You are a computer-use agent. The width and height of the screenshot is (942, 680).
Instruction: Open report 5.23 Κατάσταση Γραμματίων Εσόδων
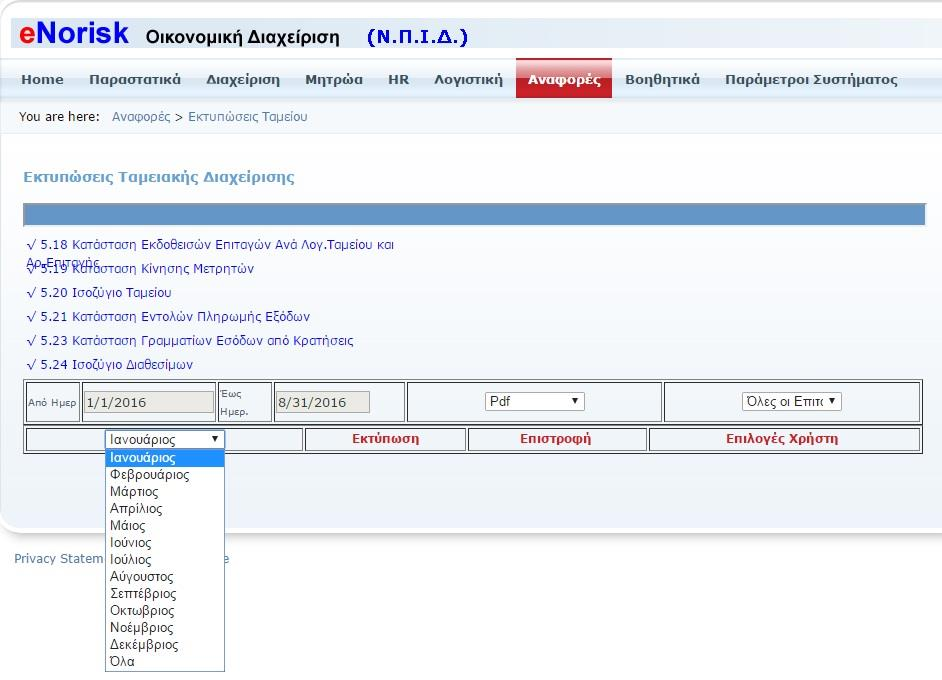[x=190, y=341]
